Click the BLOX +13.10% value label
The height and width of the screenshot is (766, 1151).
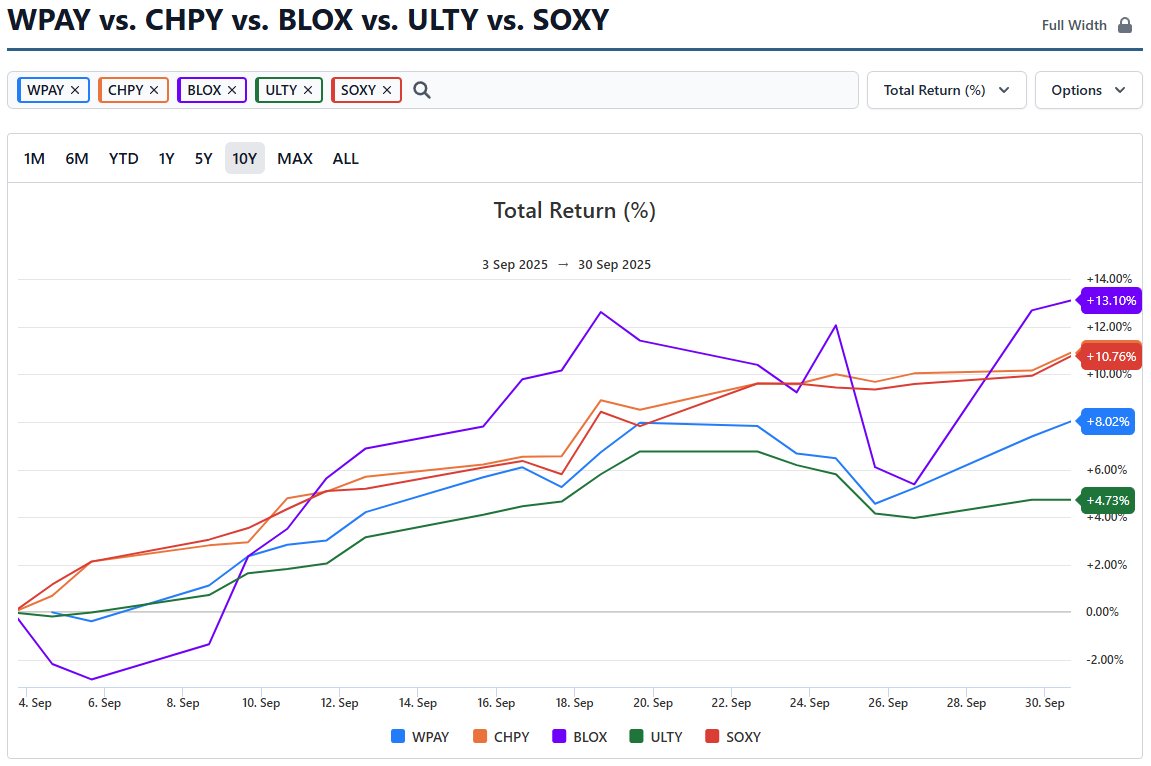[x=1111, y=300]
